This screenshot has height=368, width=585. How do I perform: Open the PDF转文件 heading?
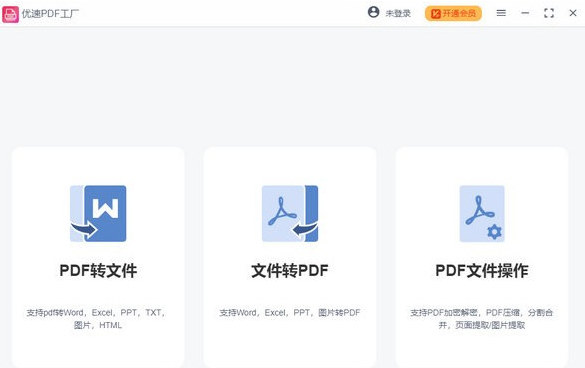pyautogui.click(x=98, y=271)
